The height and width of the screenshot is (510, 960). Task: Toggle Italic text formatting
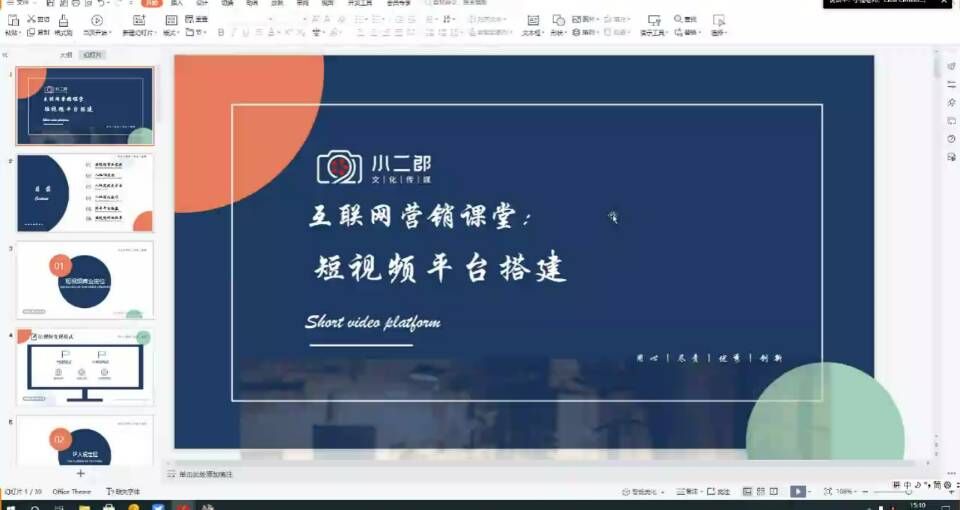tap(233, 33)
